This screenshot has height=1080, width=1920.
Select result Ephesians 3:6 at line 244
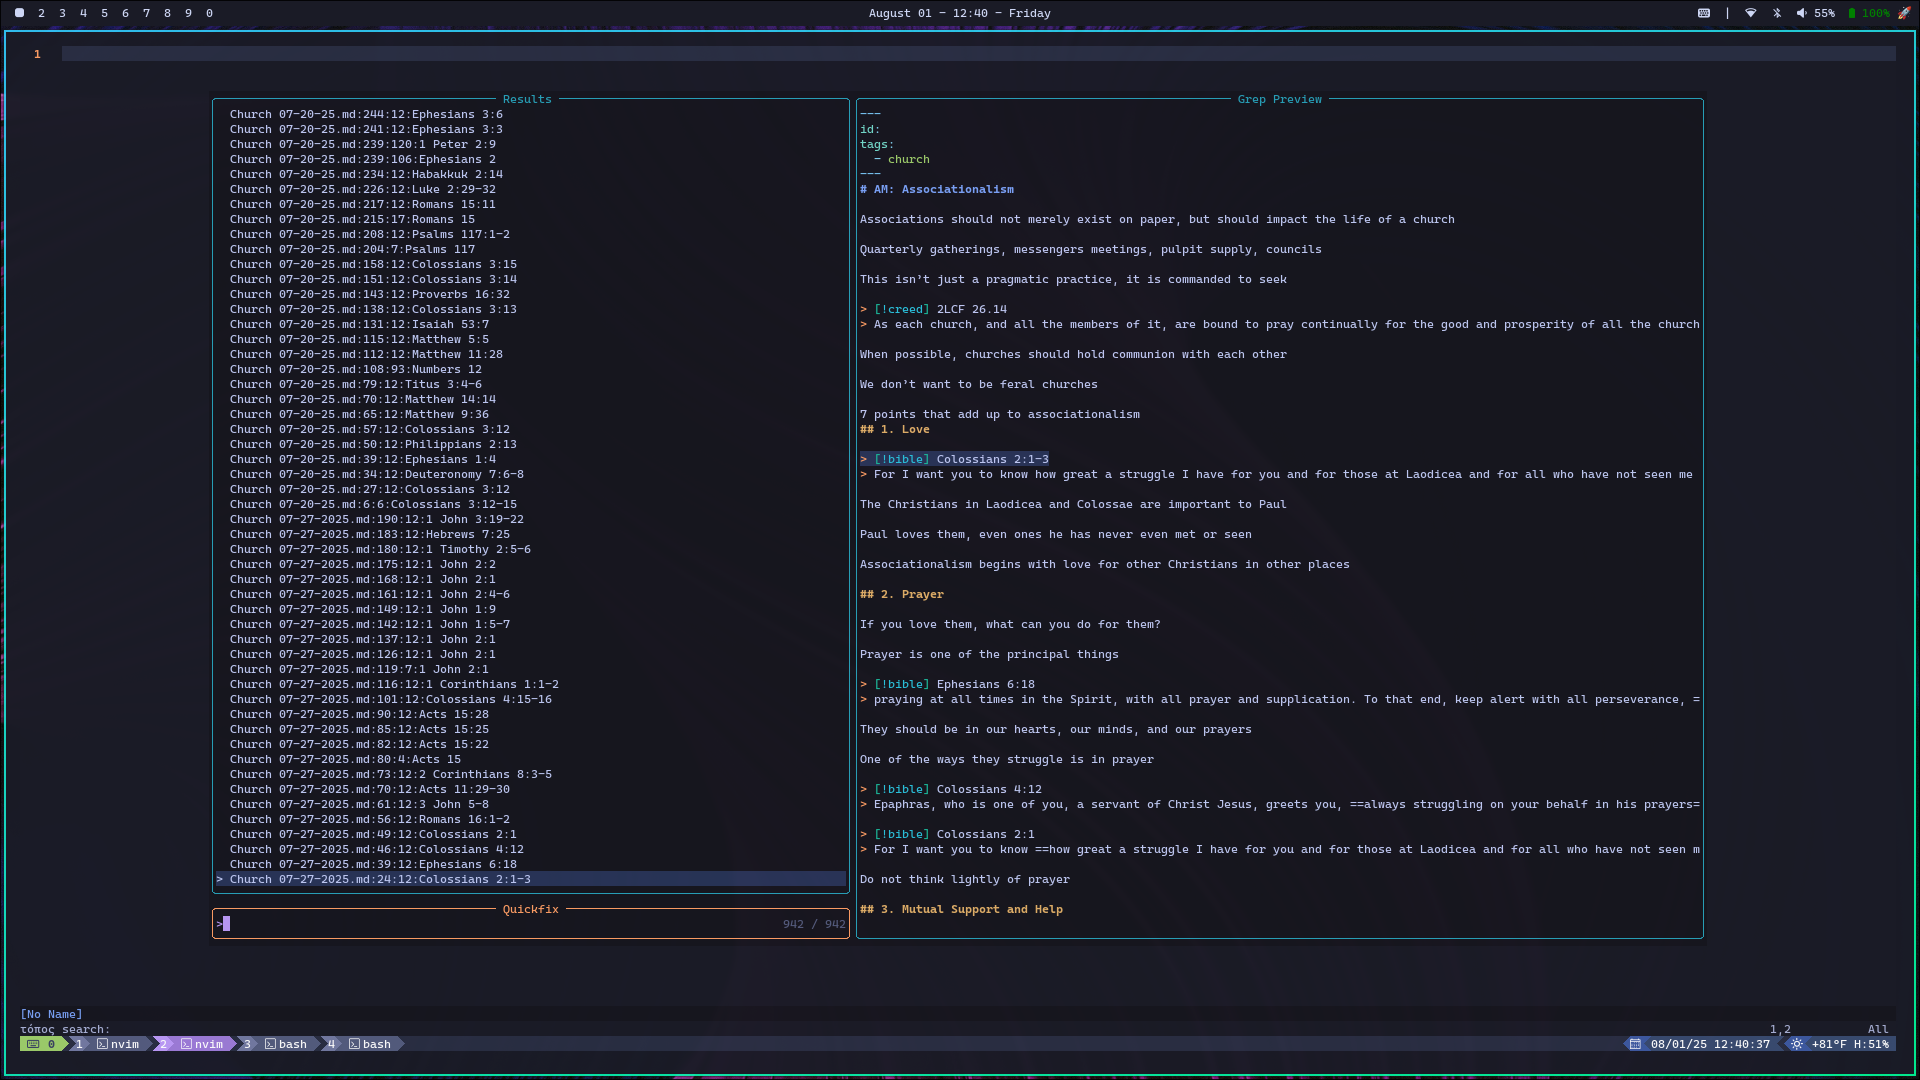pyautogui.click(x=366, y=115)
